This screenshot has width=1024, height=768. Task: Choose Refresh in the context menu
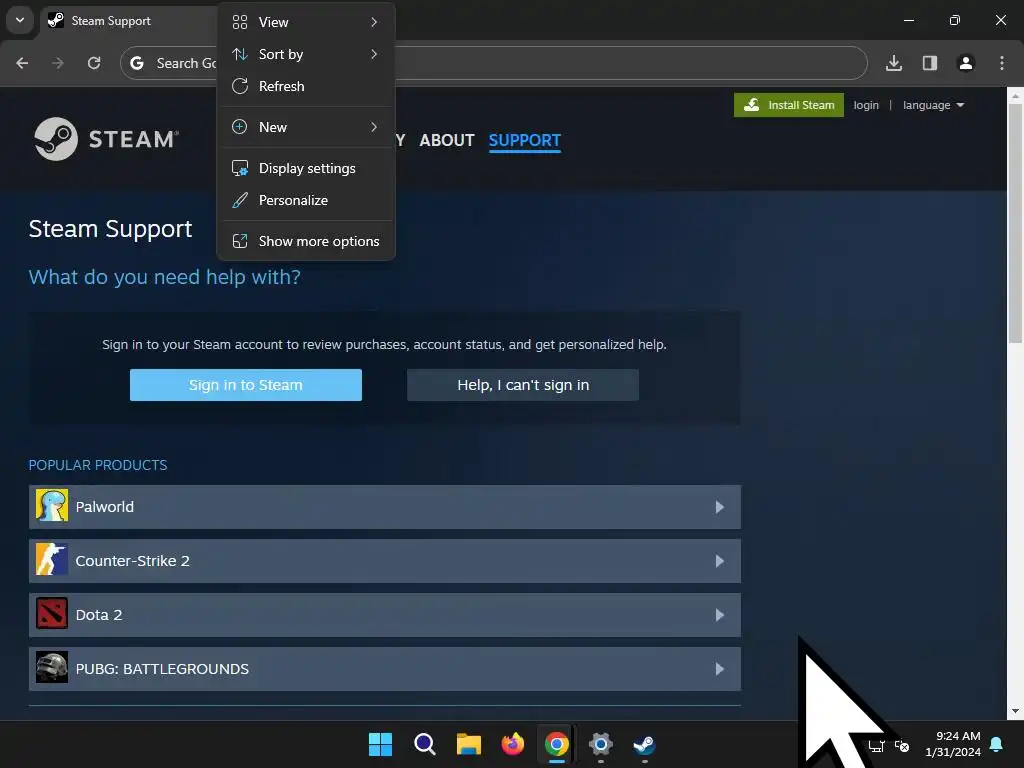306,86
